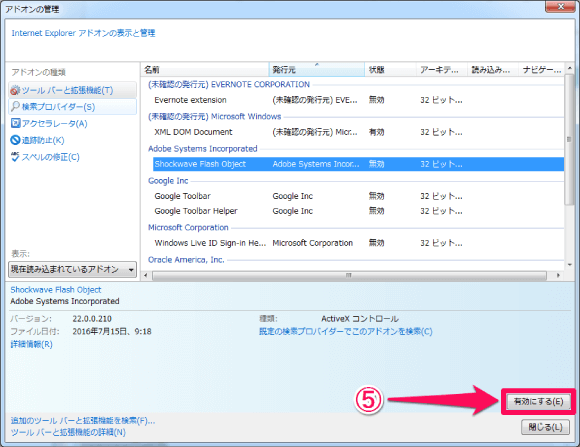Open ツール バーと拡張機能の詳細(N) link

click(68, 432)
